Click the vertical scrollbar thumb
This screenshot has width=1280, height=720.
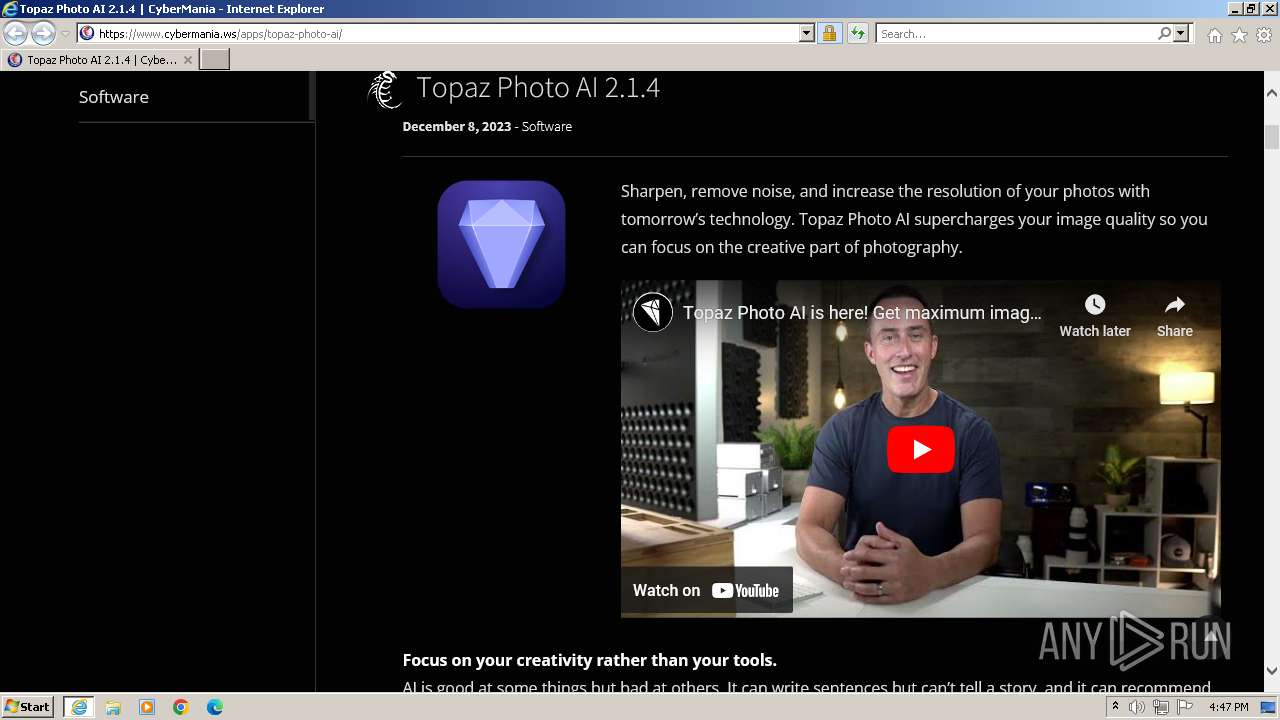coord(1272,137)
